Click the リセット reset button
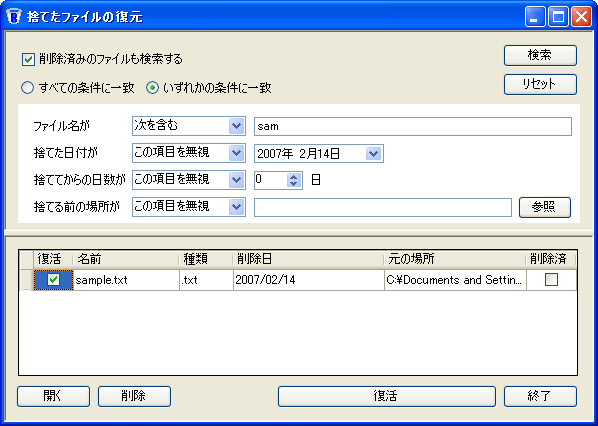598x426 pixels. [x=540, y=84]
